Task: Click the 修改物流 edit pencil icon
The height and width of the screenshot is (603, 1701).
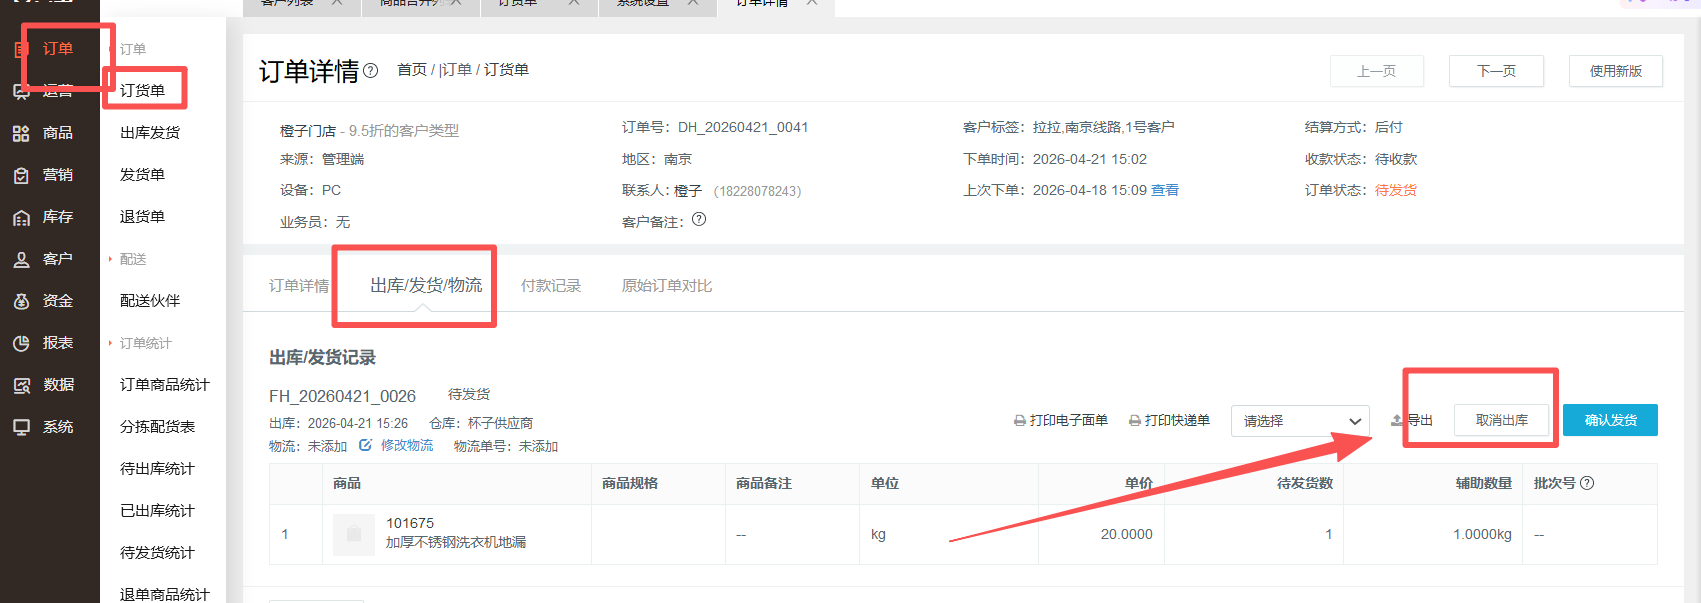Action: point(365,445)
